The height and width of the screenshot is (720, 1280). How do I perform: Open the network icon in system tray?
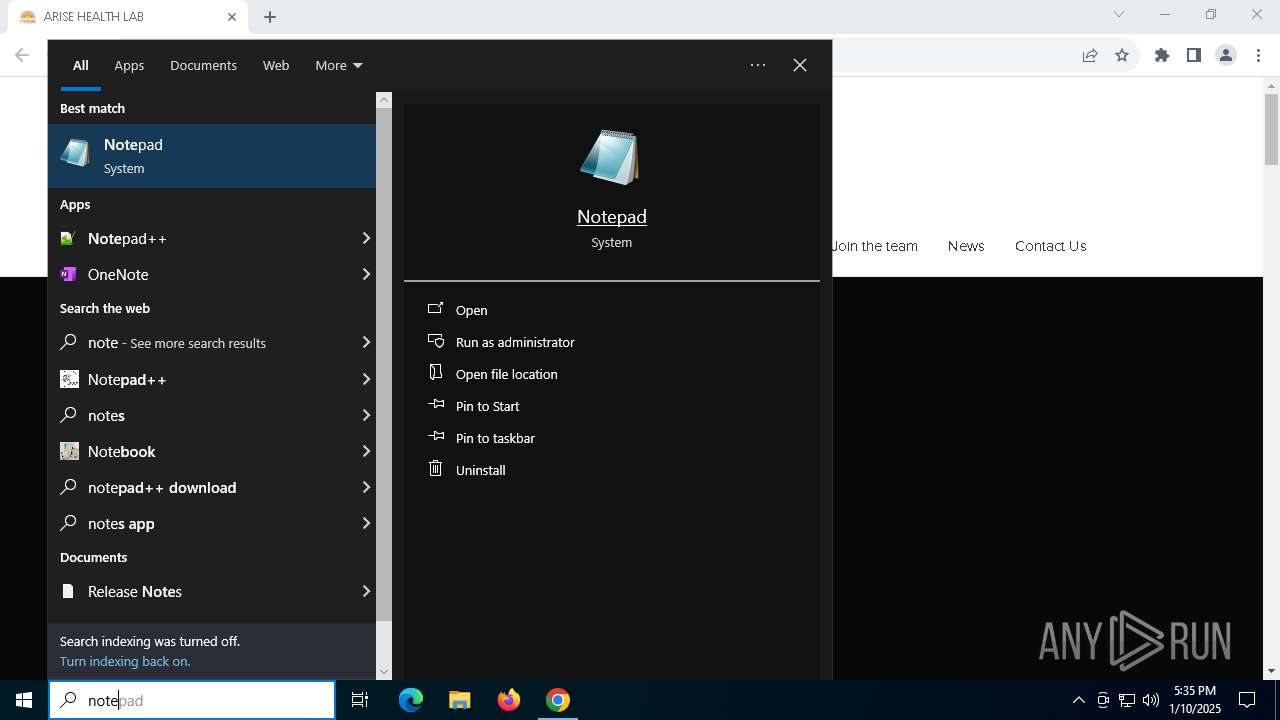click(x=1127, y=700)
